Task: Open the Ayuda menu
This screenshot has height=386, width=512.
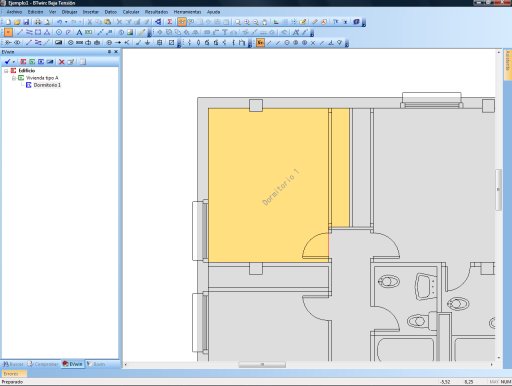Action: [213, 12]
